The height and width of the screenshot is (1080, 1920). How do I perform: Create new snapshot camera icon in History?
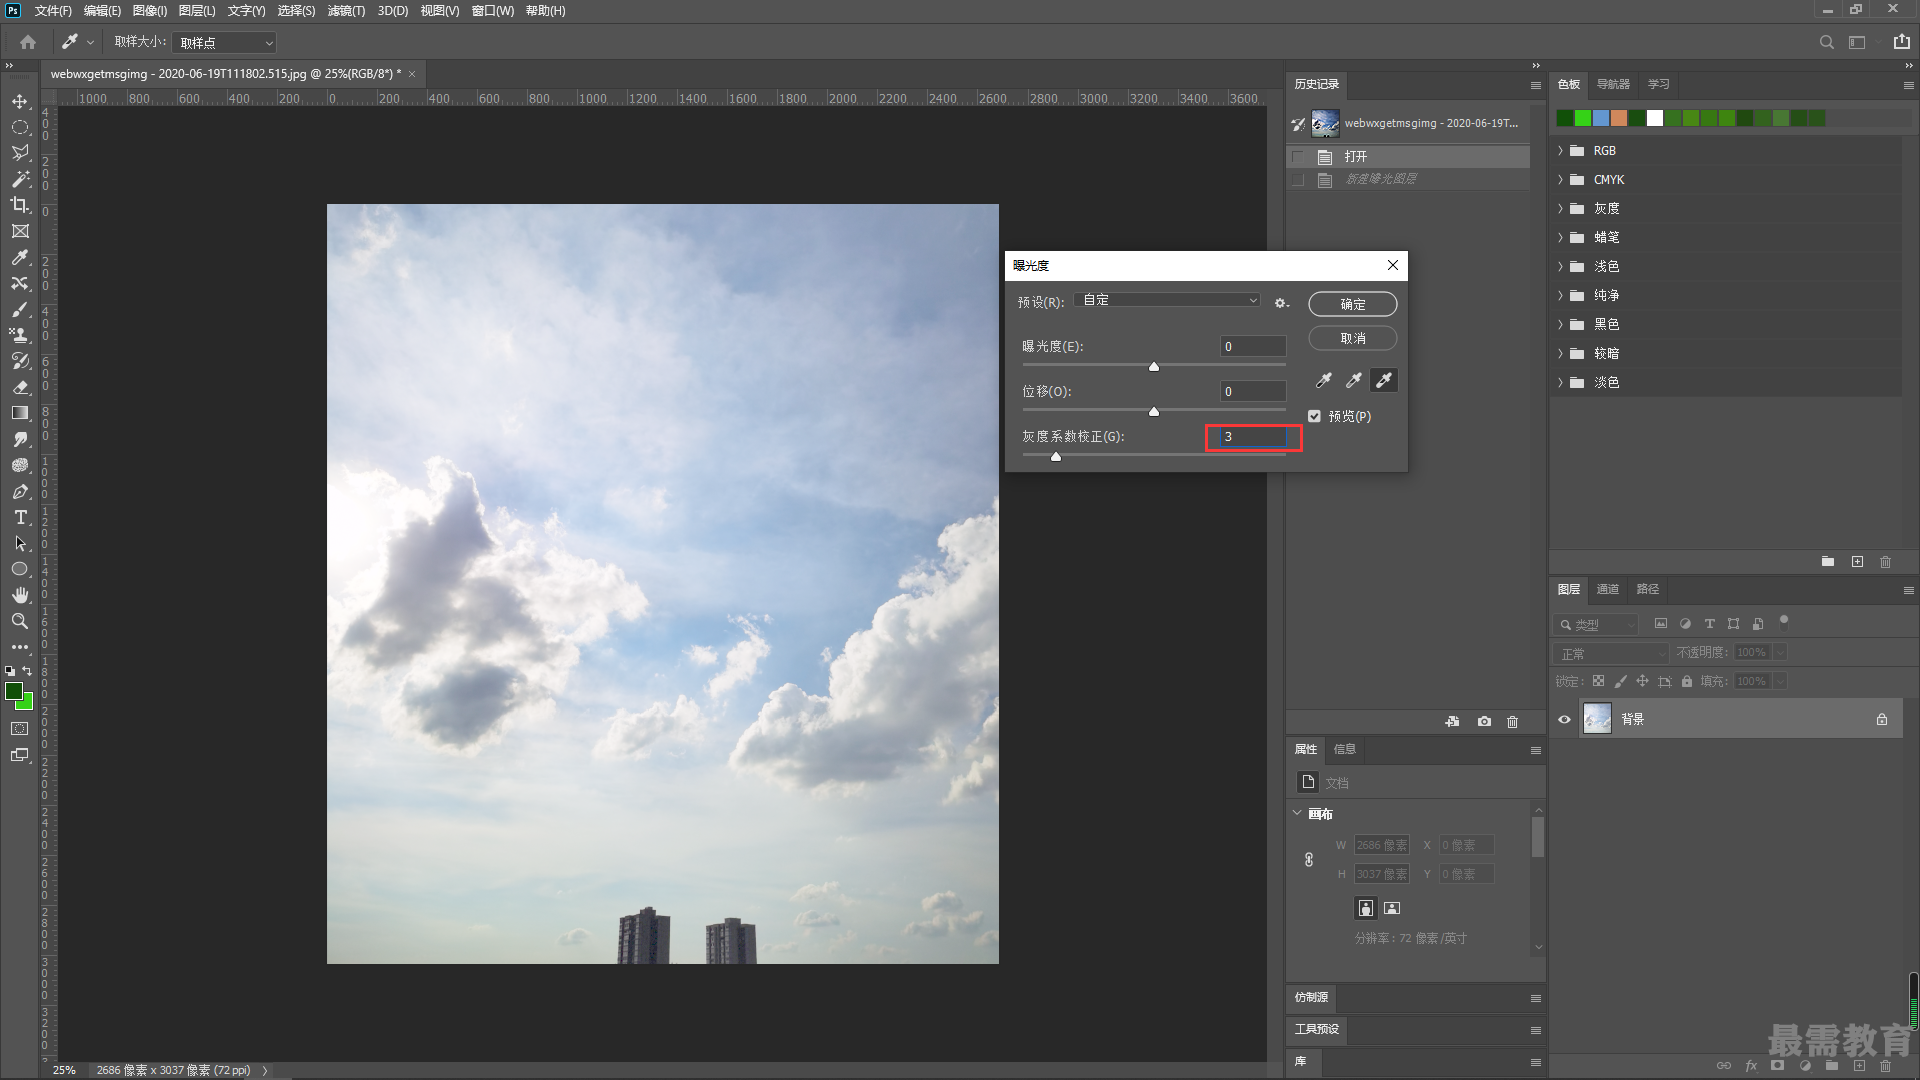coord(1484,721)
